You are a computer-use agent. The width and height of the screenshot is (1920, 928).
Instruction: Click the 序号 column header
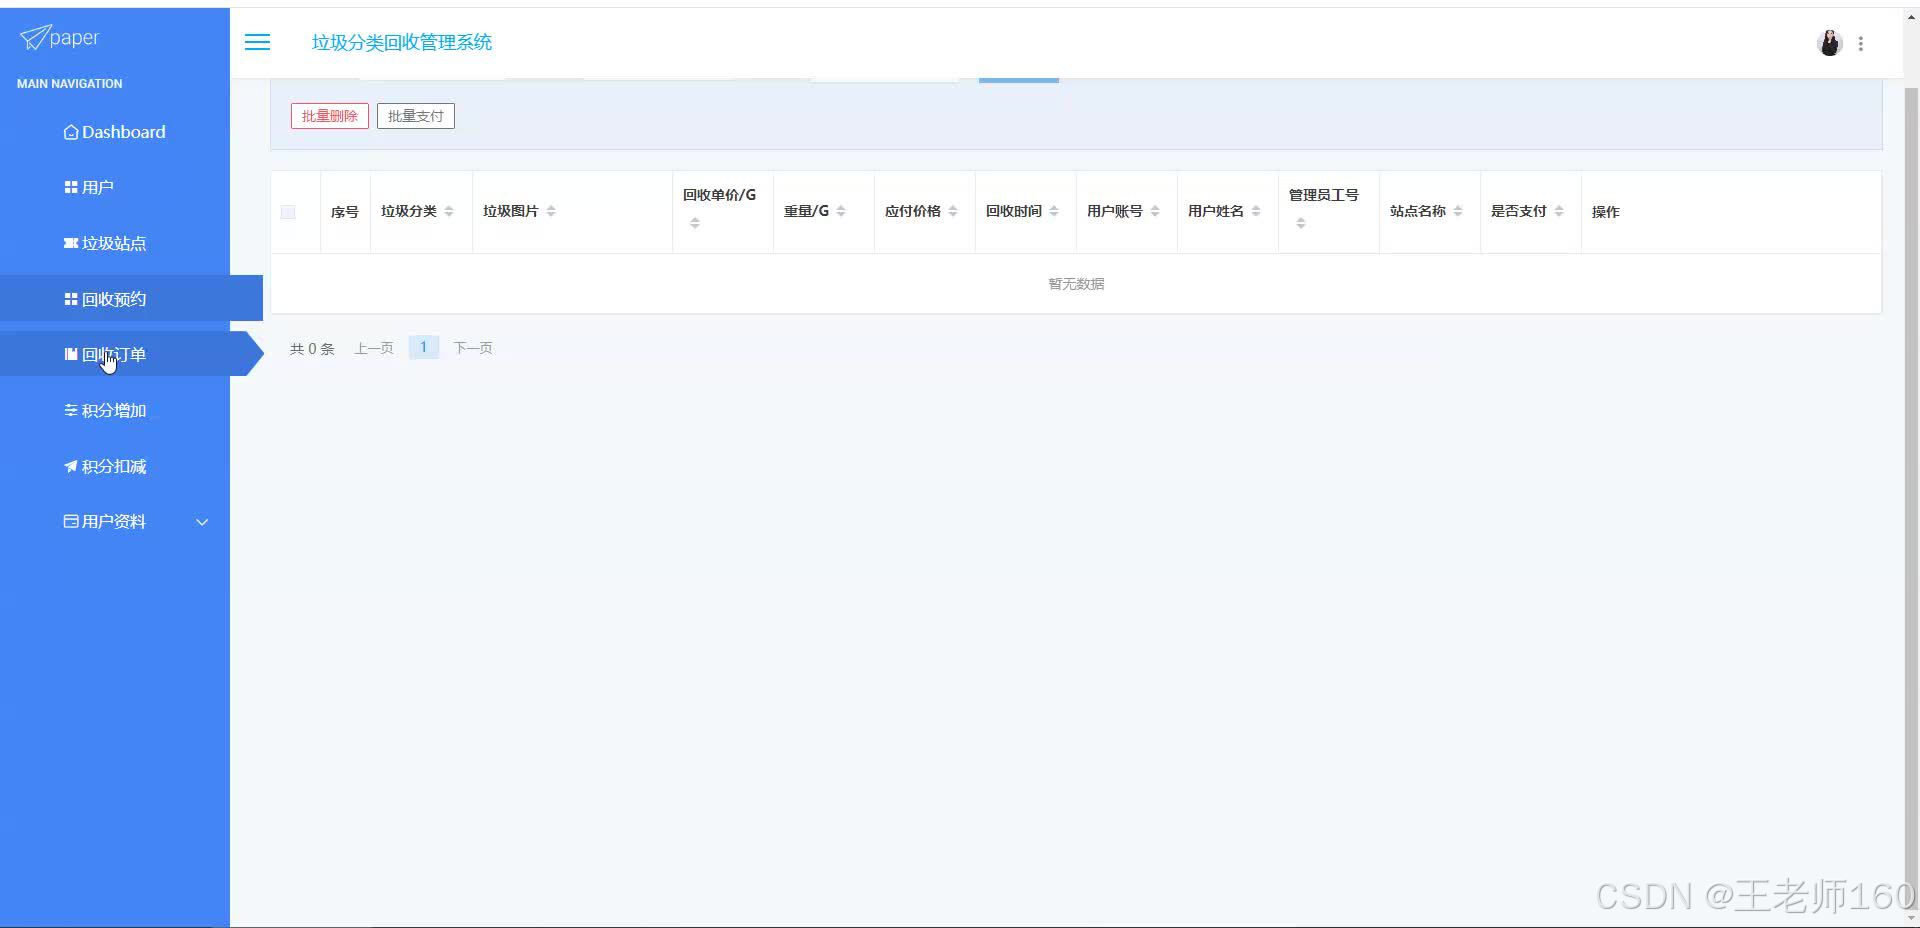[x=345, y=212]
